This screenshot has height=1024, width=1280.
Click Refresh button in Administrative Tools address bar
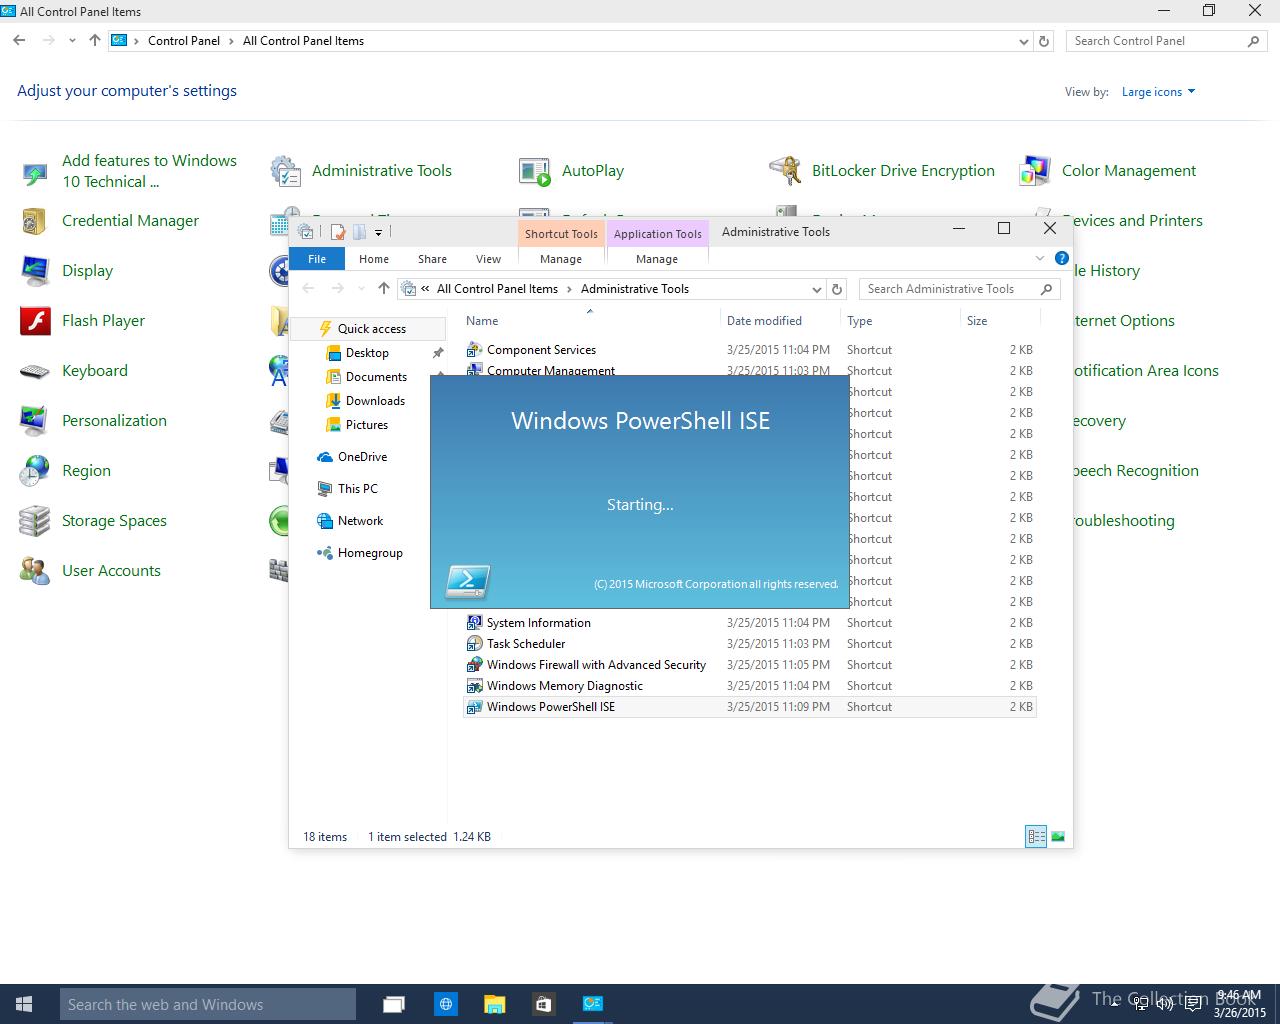pos(837,289)
